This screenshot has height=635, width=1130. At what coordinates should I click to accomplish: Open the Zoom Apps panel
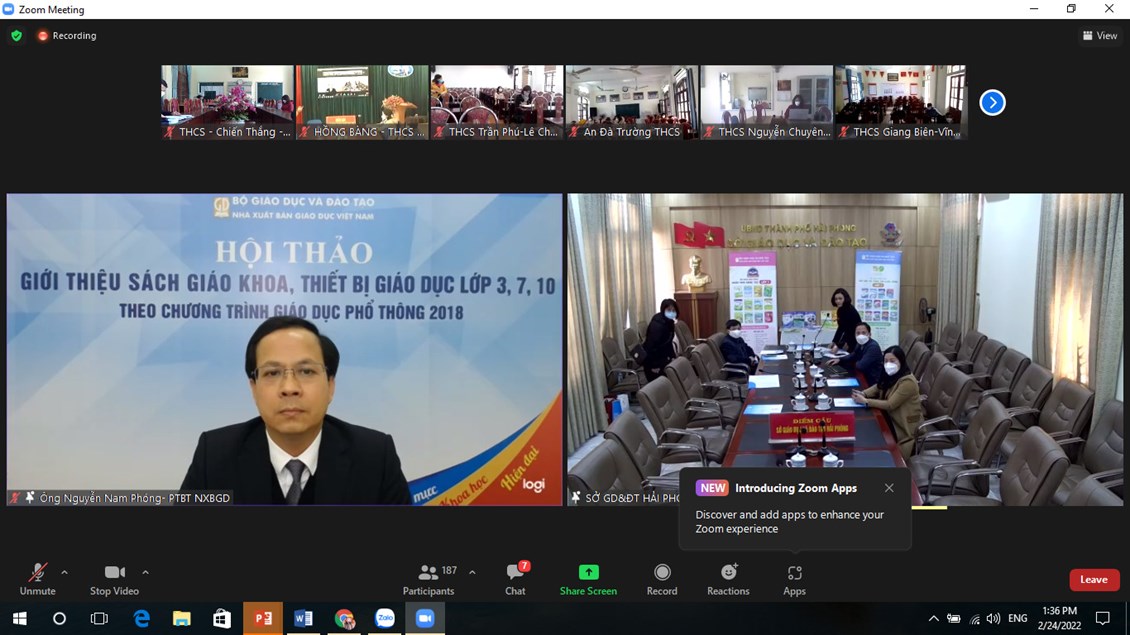pyautogui.click(x=794, y=578)
